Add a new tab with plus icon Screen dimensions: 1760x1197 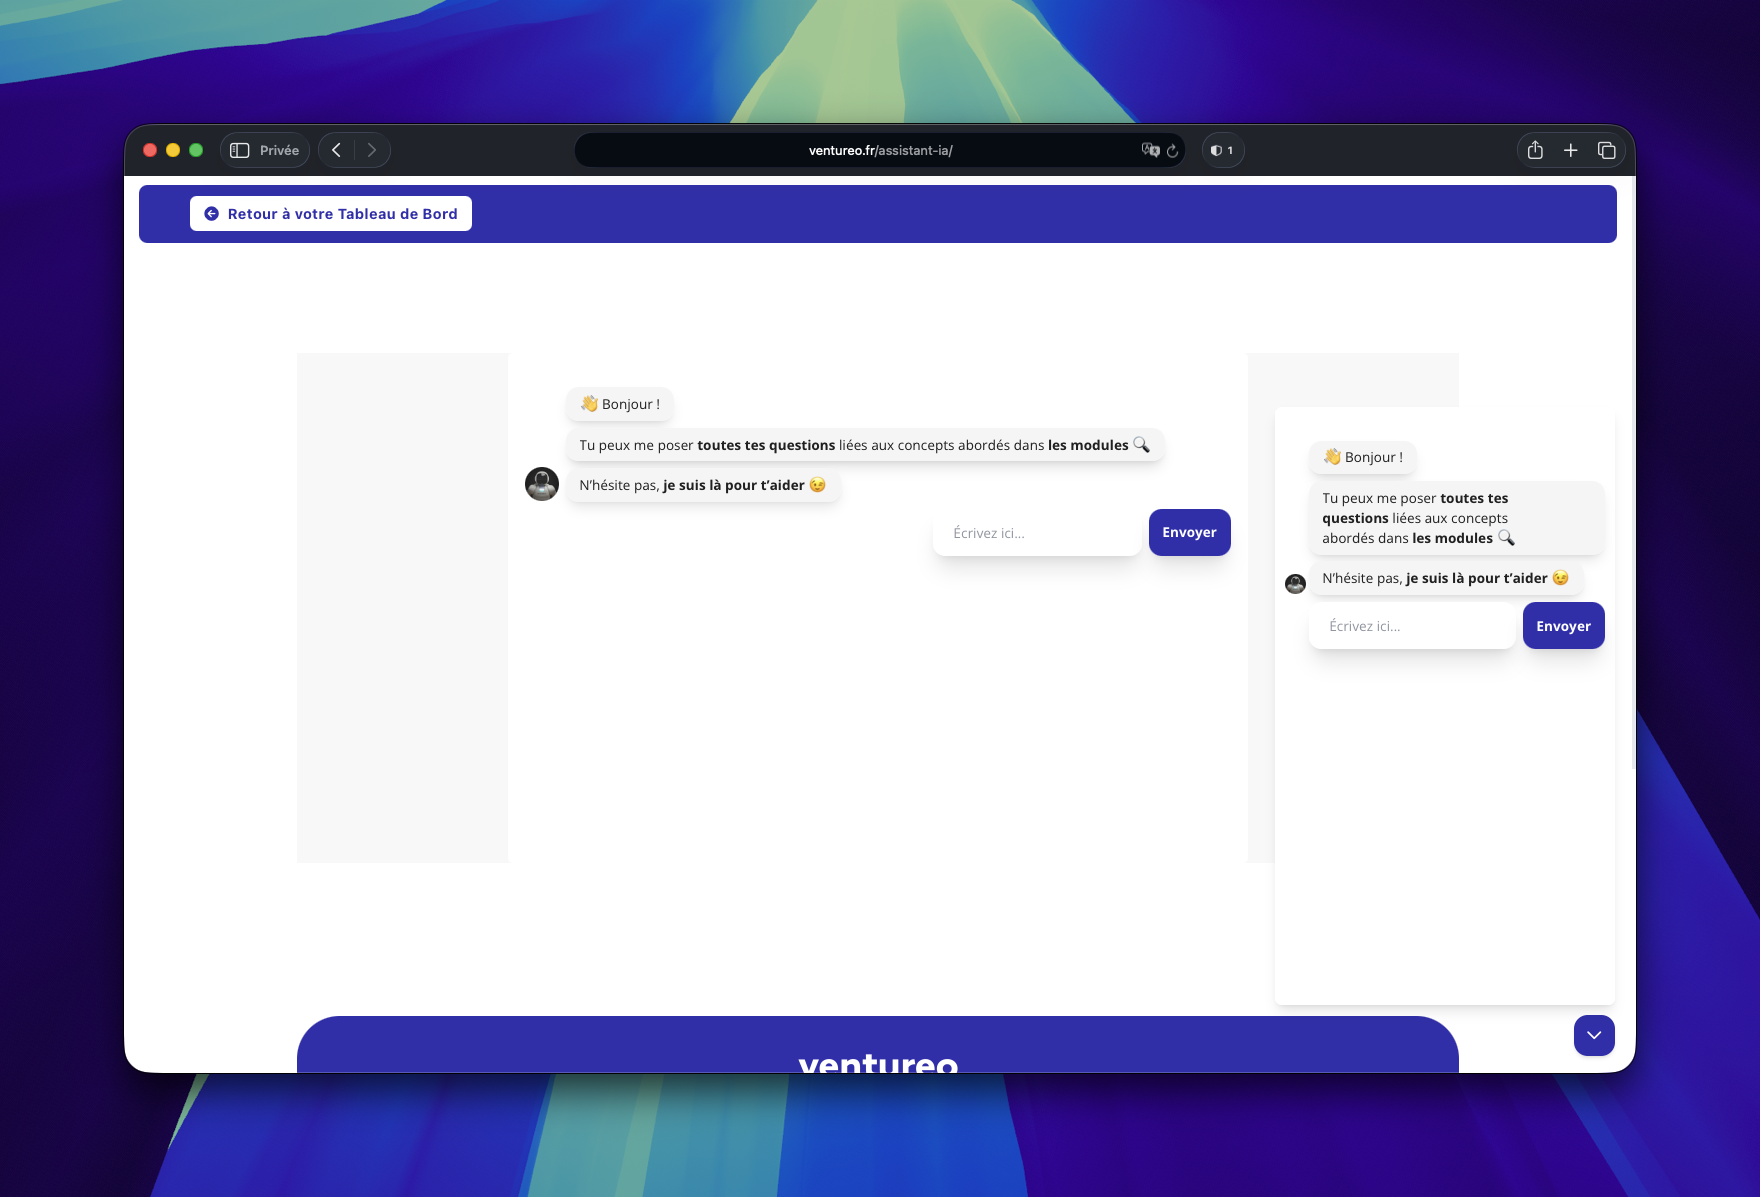click(1571, 150)
